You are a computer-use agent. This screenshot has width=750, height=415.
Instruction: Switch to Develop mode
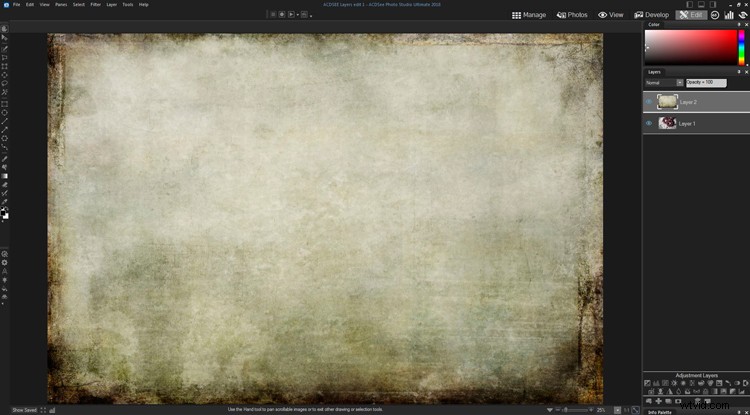pyautogui.click(x=651, y=15)
